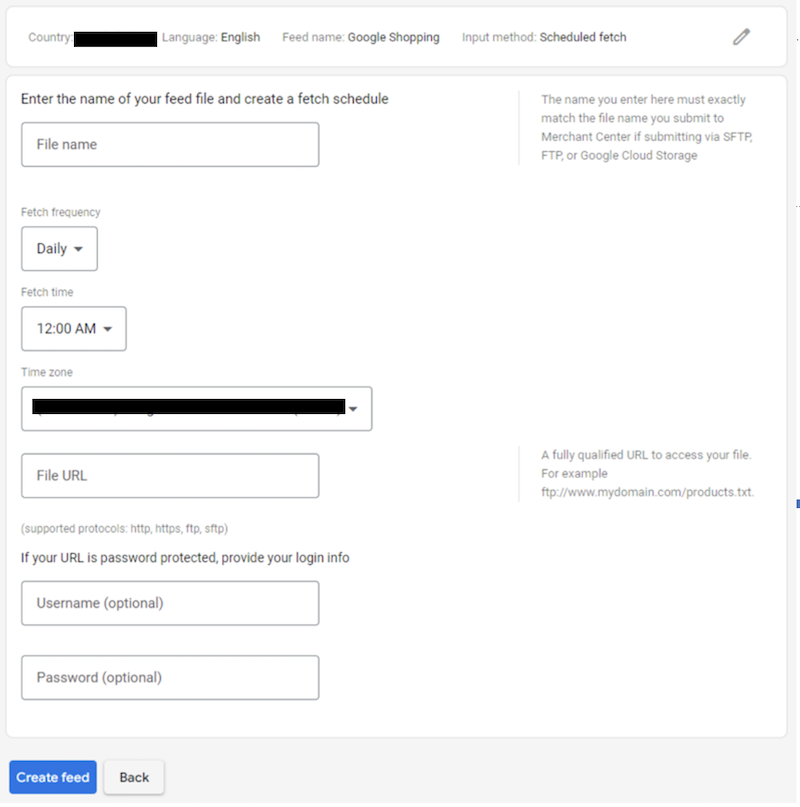The image size is (800, 807).
Task: Click the Back button
Action: pos(134,777)
